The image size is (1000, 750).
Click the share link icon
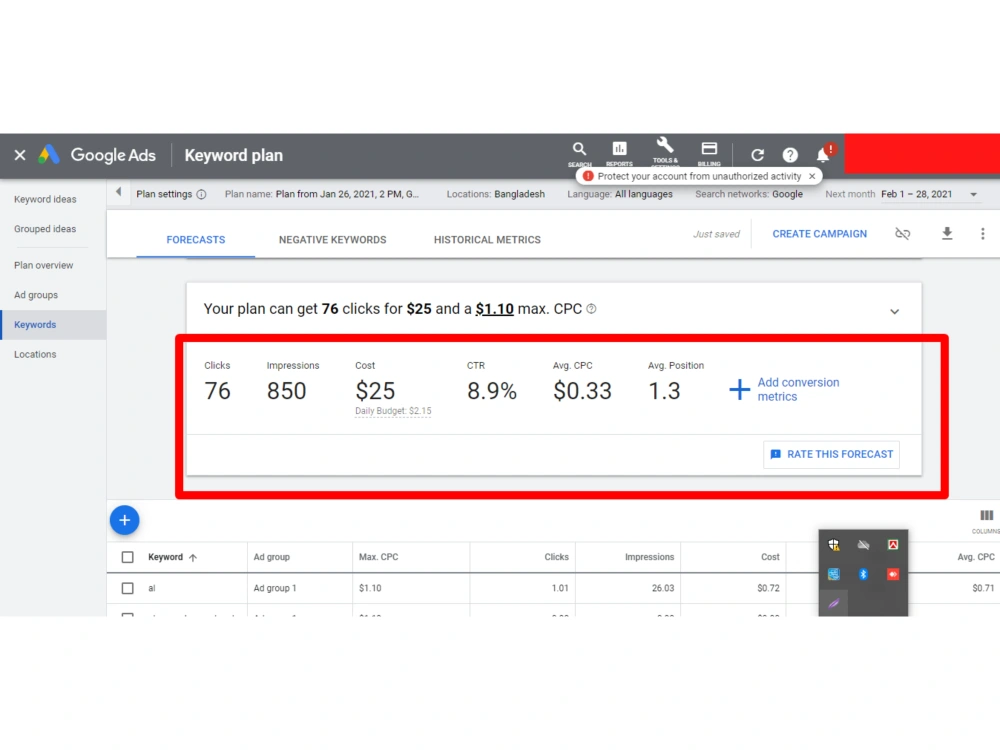(x=902, y=234)
